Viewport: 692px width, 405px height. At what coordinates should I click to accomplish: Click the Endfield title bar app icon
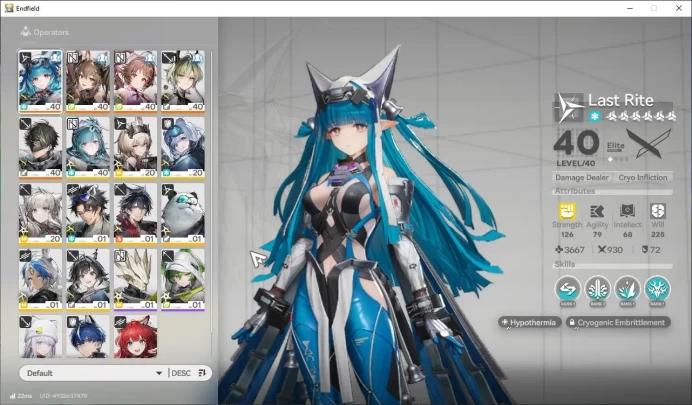click(x=9, y=8)
